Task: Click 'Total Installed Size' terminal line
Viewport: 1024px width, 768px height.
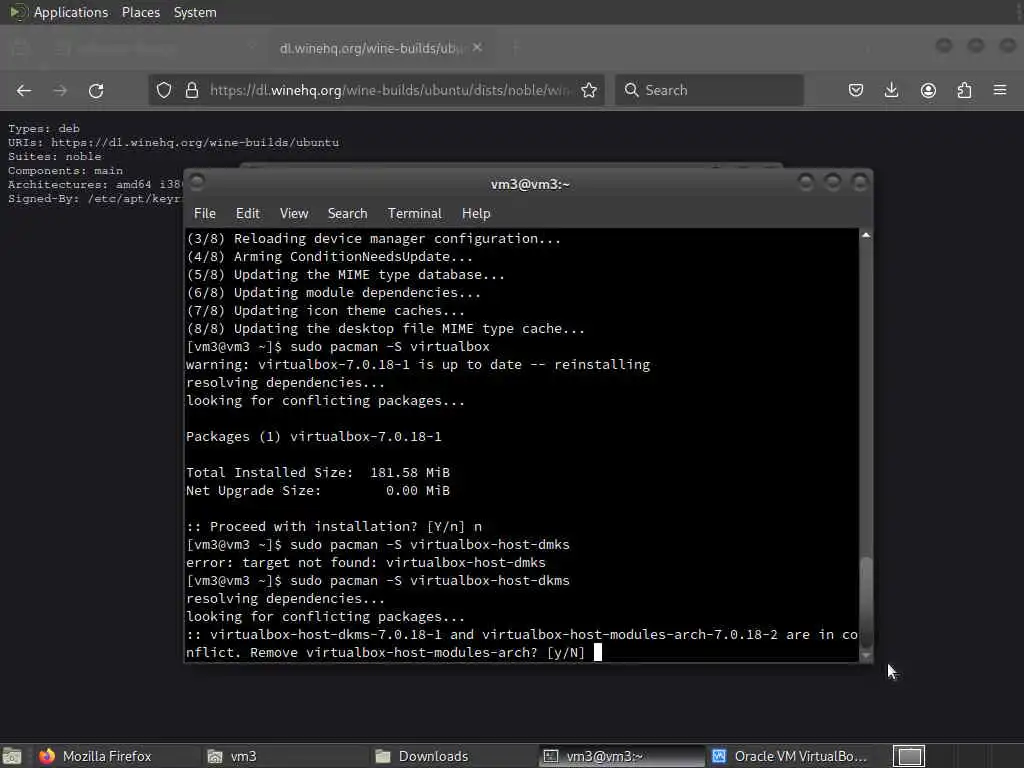Action: click(318, 472)
